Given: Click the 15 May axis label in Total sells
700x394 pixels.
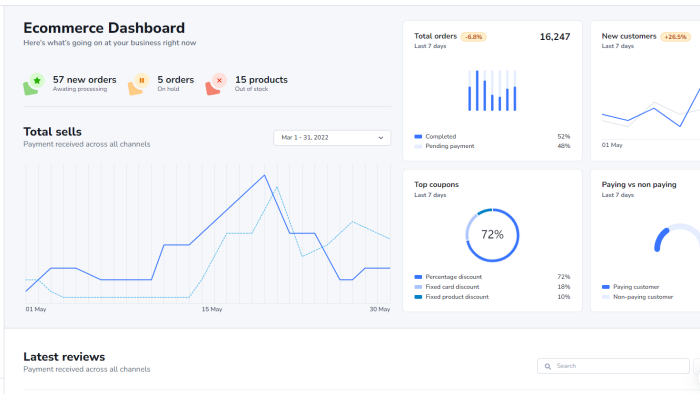Looking at the screenshot, I should (x=212, y=309).
